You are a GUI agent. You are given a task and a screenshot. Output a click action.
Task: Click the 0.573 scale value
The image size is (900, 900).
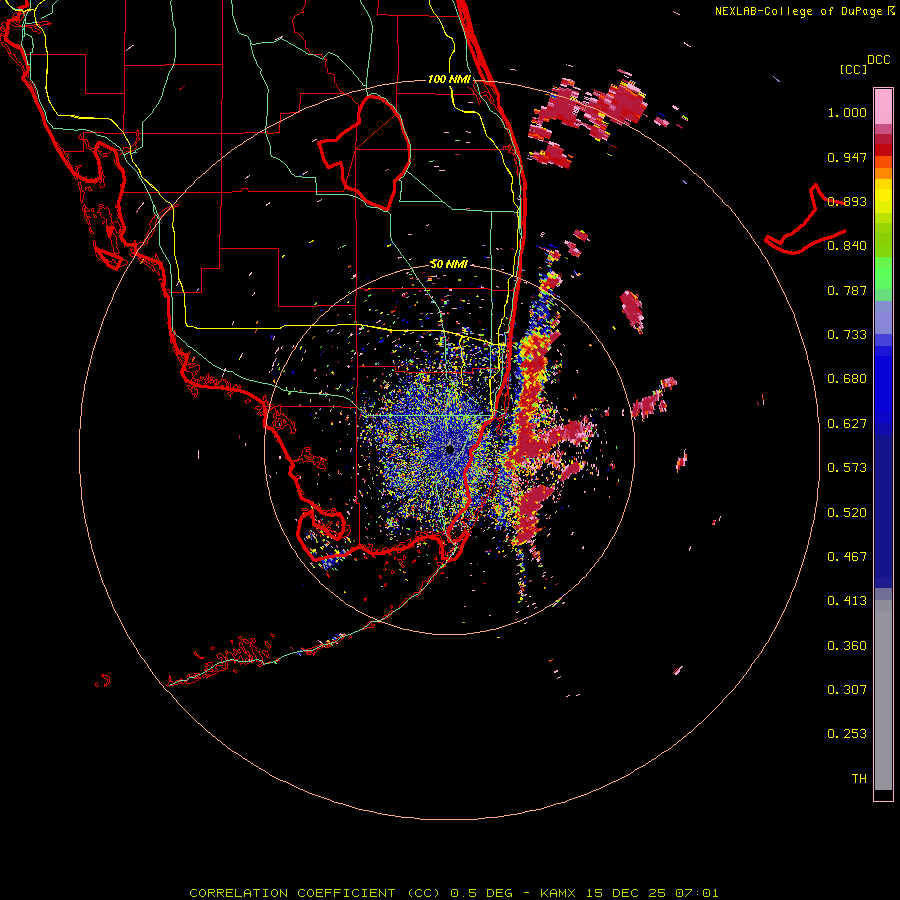point(847,468)
